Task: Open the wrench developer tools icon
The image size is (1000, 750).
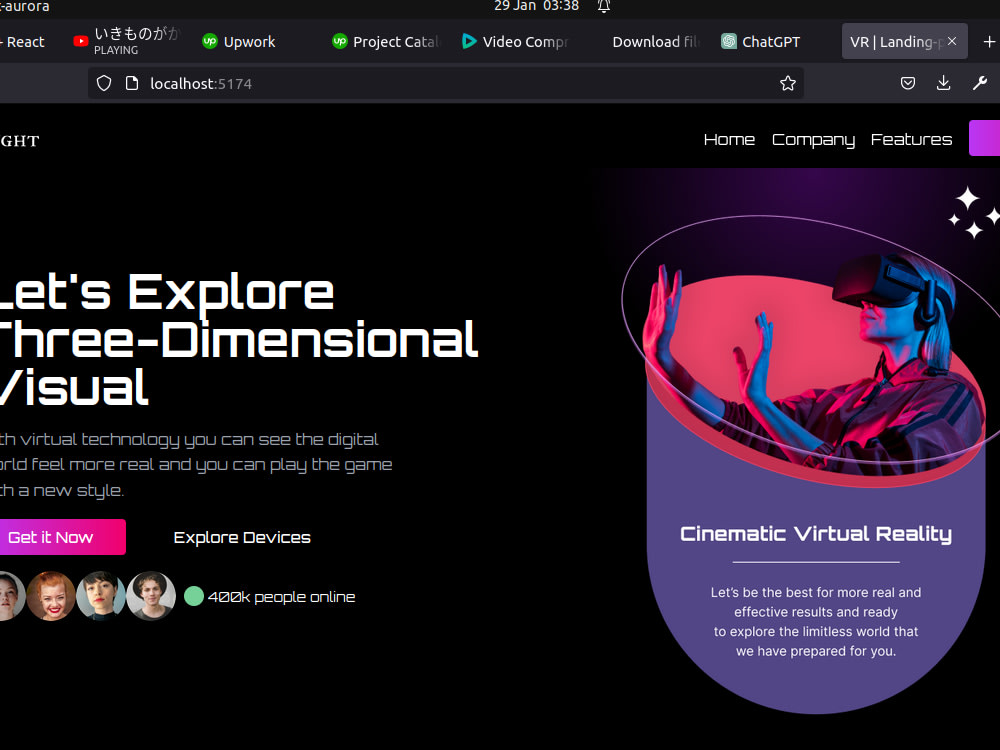Action: (x=980, y=83)
